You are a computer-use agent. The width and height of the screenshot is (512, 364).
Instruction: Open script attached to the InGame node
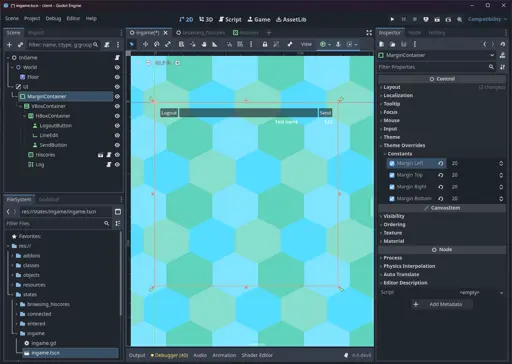(x=117, y=58)
